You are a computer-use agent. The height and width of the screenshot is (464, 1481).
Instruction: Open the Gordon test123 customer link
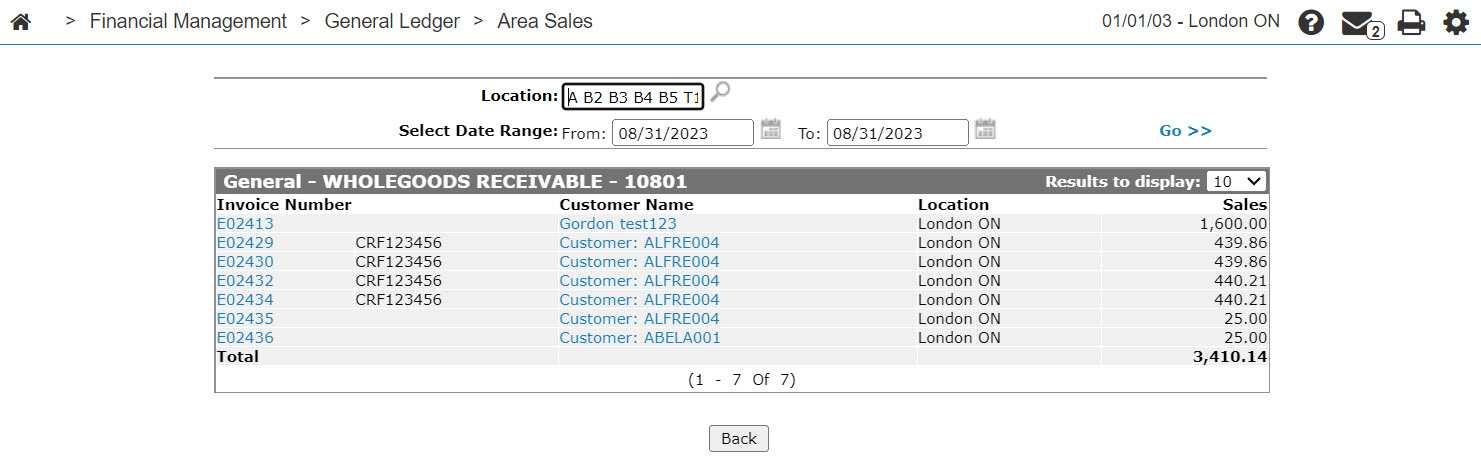pyautogui.click(x=618, y=224)
